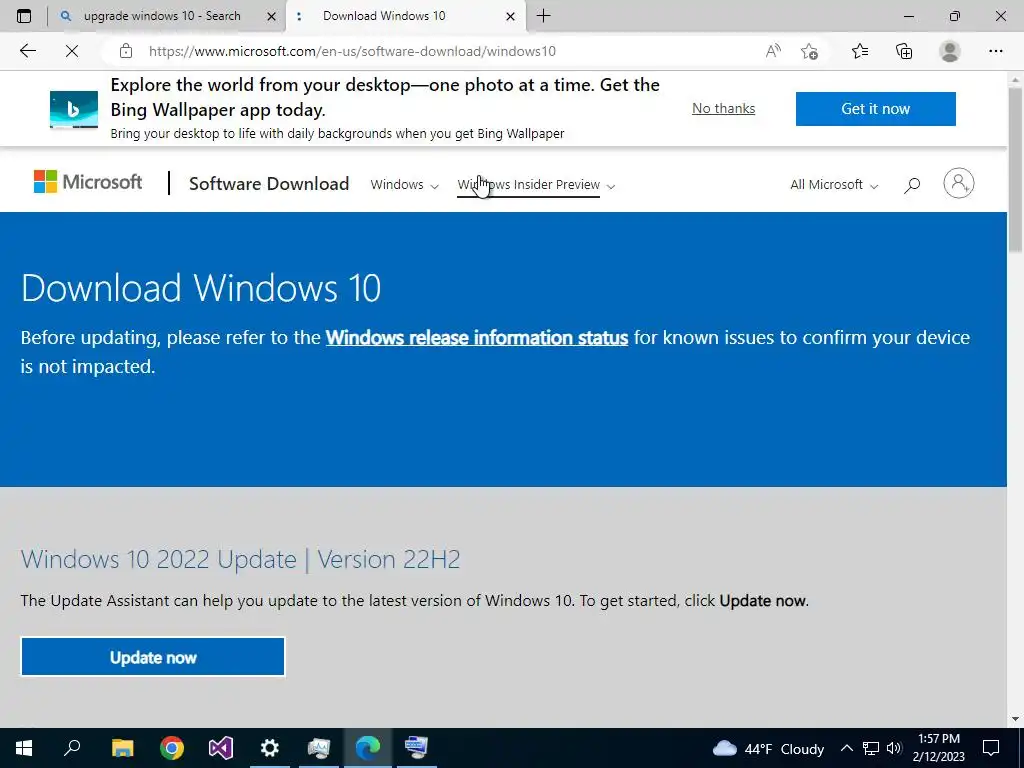
Task: View site information lock icon
Action: point(126,51)
